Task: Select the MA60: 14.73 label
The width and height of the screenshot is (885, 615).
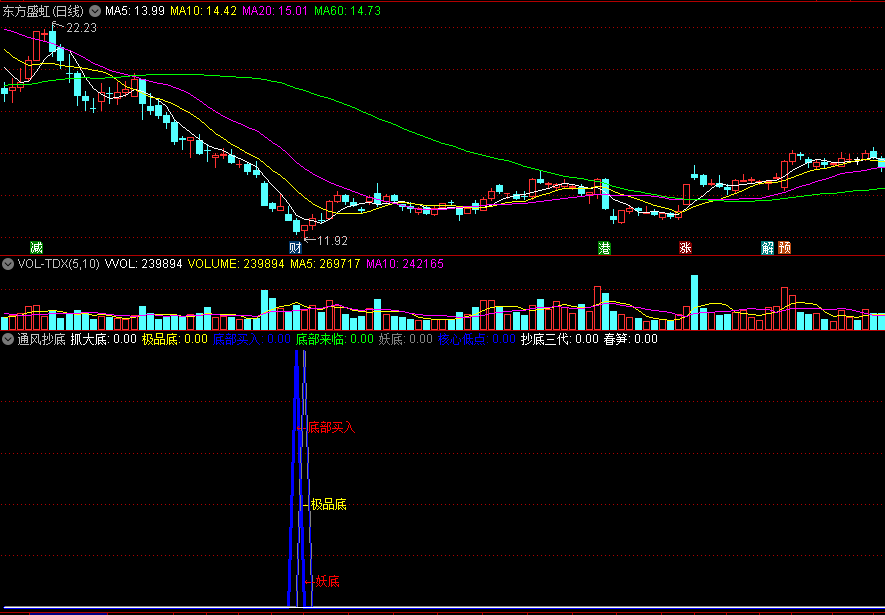Action: pos(347,11)
